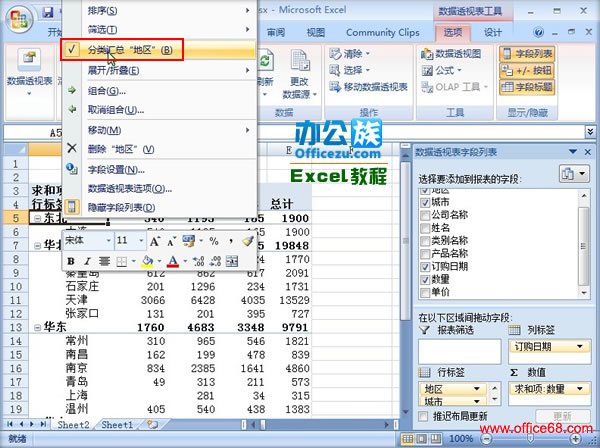Apply bold in mini toolbar
The image size is (600, 448).
point(71,261)
